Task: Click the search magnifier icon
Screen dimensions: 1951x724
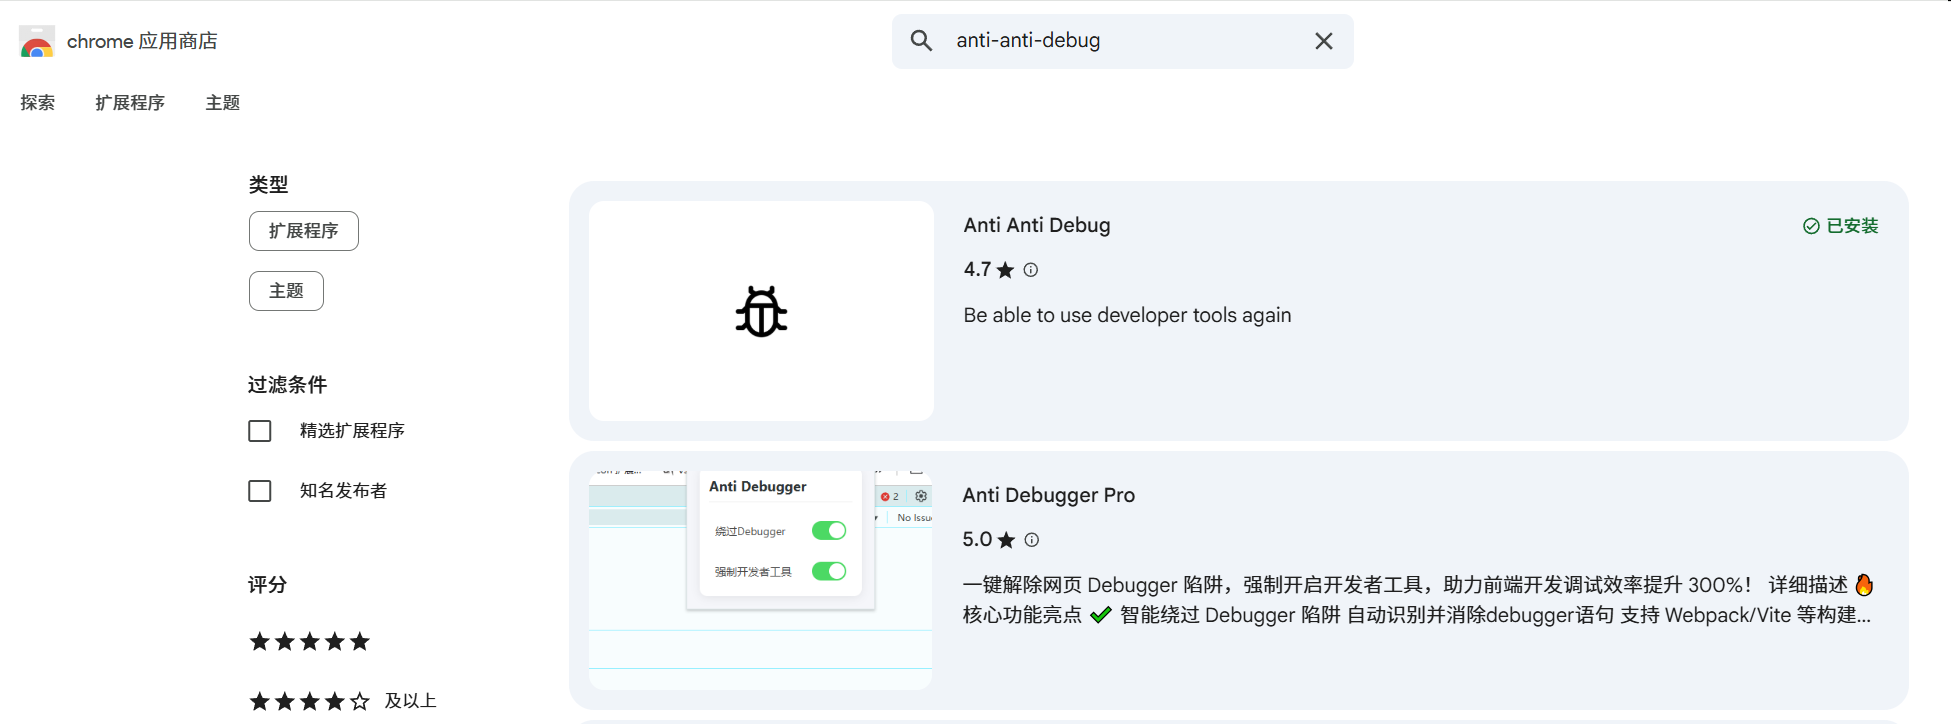Action: click(x=921, y=41)
